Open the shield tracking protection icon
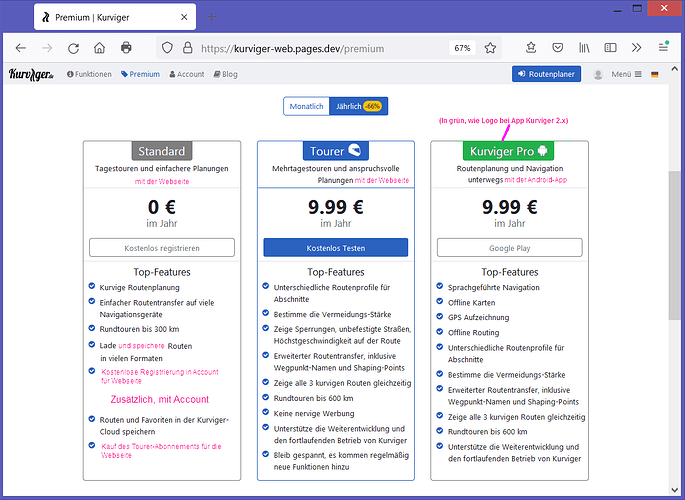This screenshot has height=500, width=685. click(167, 48)
